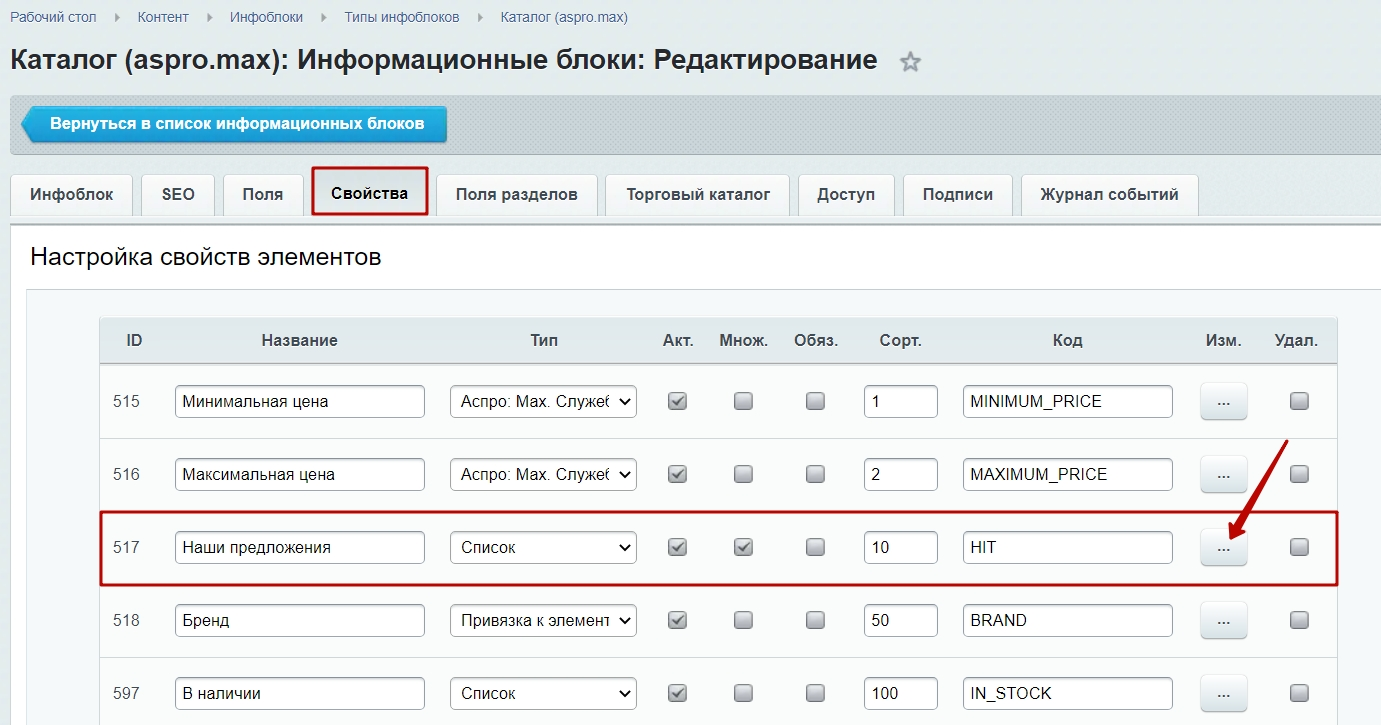The width and height of the screenshot is (1381, 725).
Task: Open edit dialog for HIT property
Action: 1223,548
